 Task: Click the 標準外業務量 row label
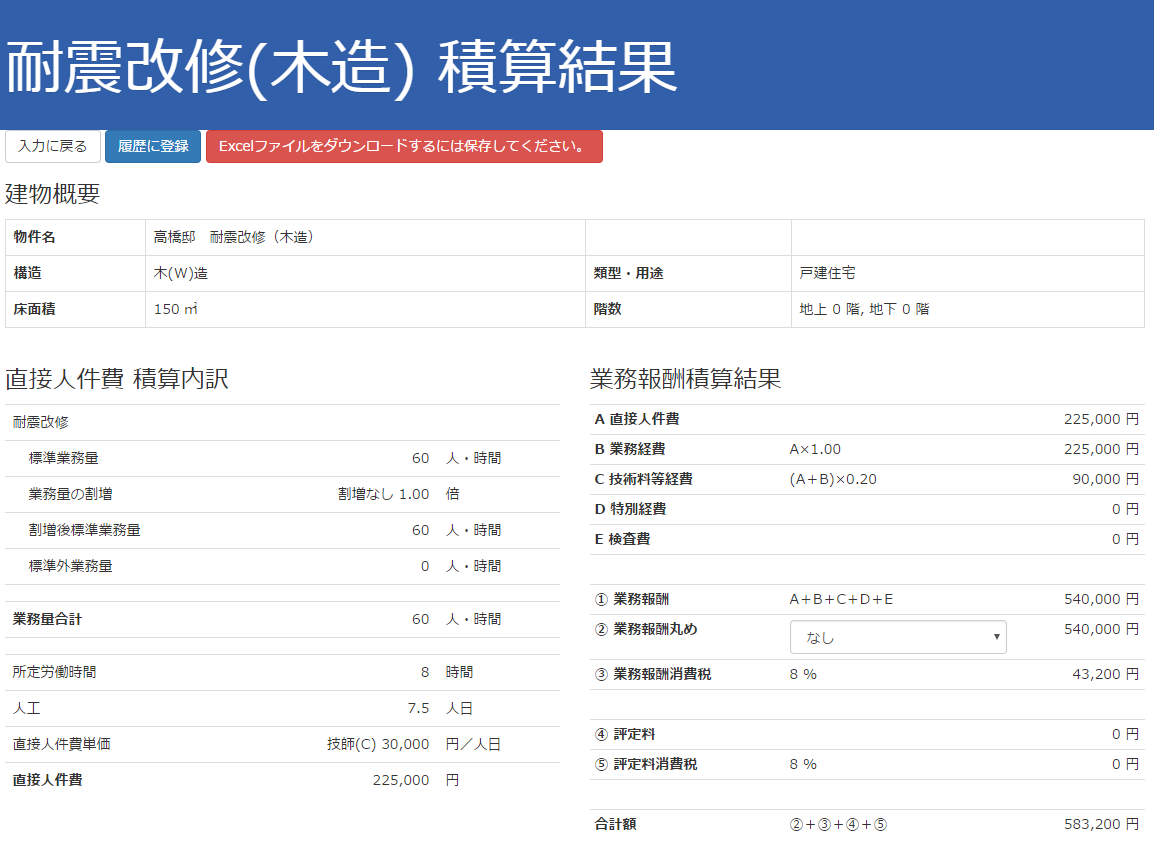pyautogui.click(x=71, y=566)
